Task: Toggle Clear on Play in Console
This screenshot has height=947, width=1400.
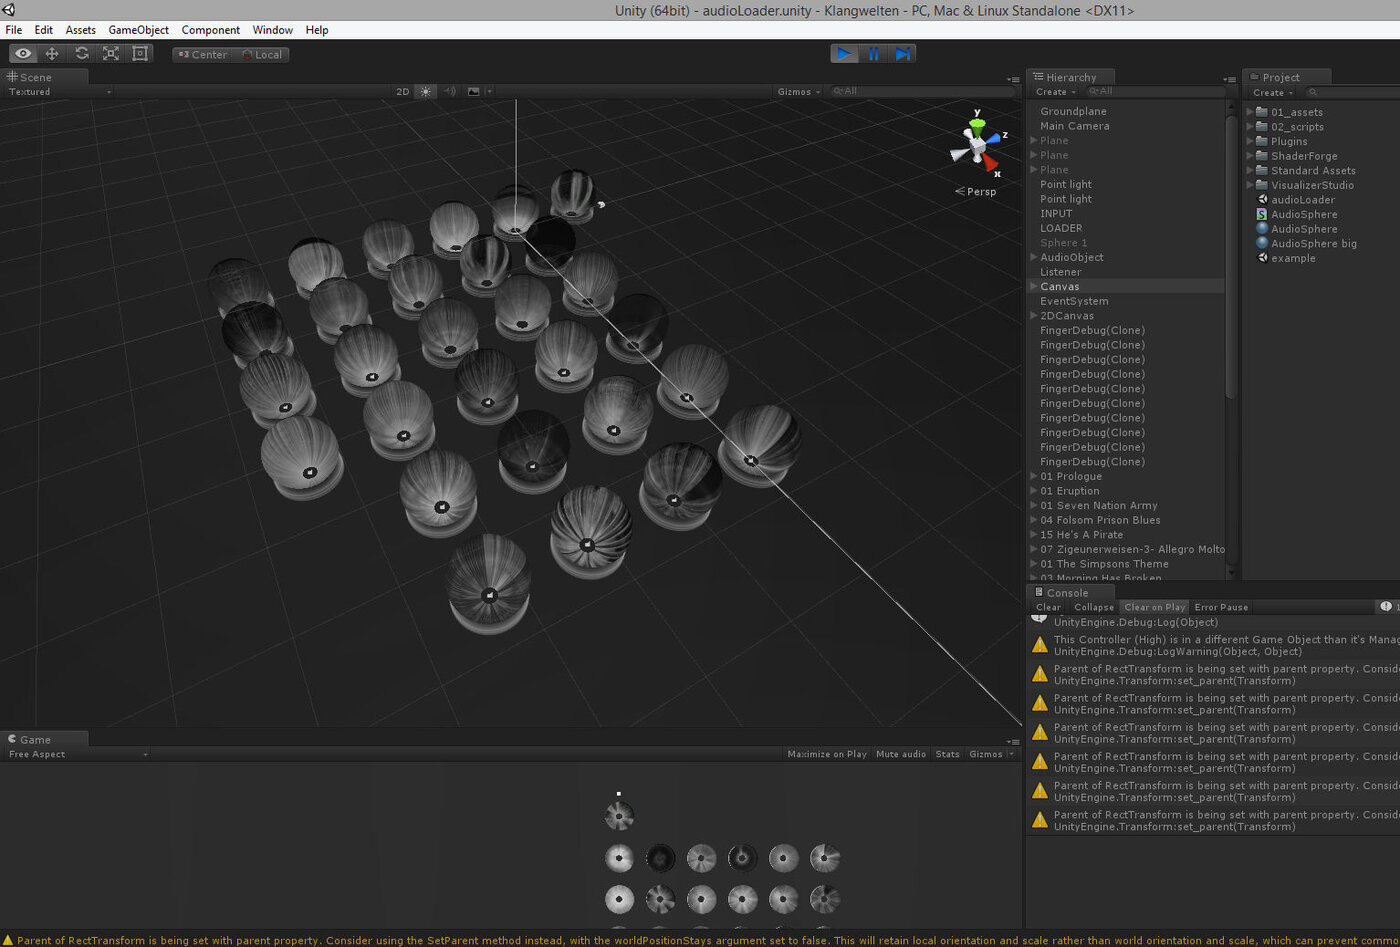Action: (1154, 607)
